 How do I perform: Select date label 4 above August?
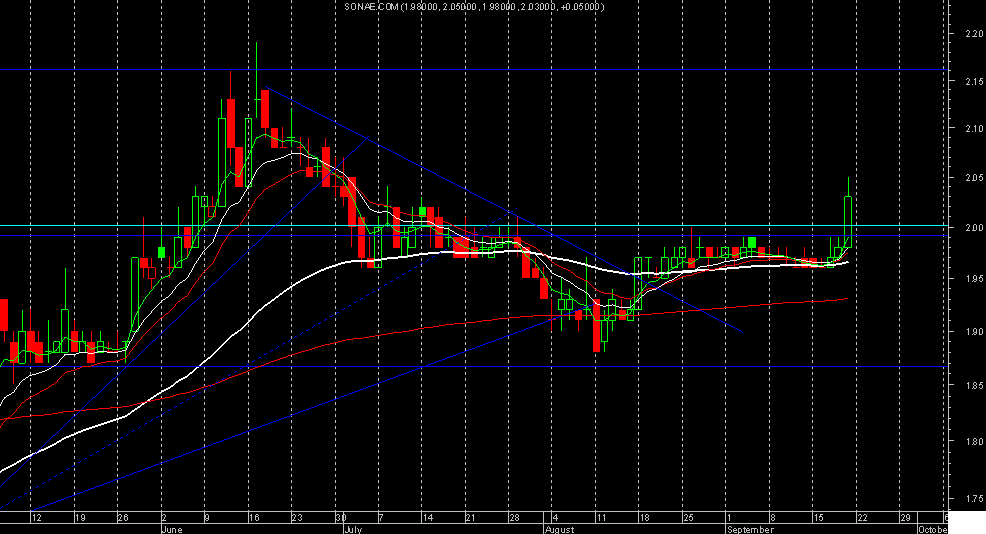[555, 518]
